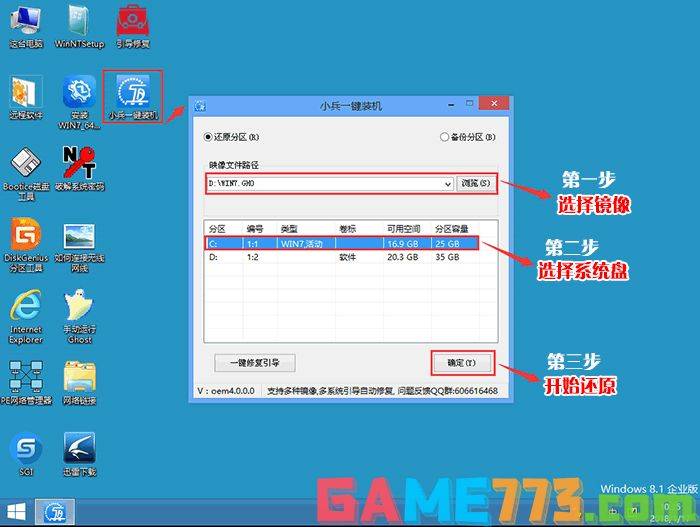Click the 一键修复引导 button
This screenshot has width=700, height=527.
[x=255, y=363]
